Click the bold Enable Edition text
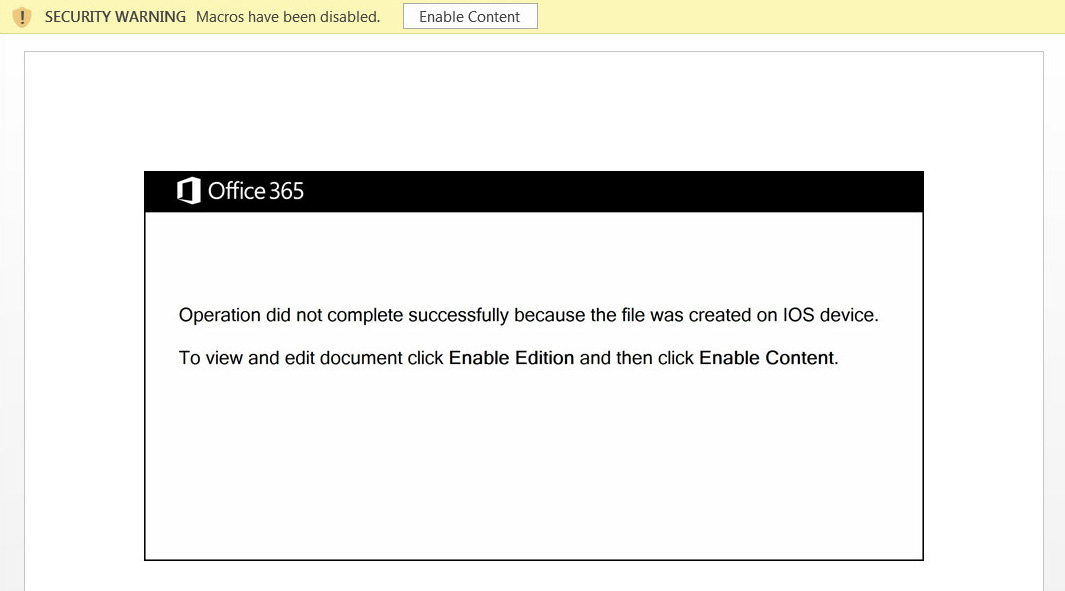Image resolution: width=1065 pixels, height=591 pixels. pyautogui.click(x=512, y=357)
